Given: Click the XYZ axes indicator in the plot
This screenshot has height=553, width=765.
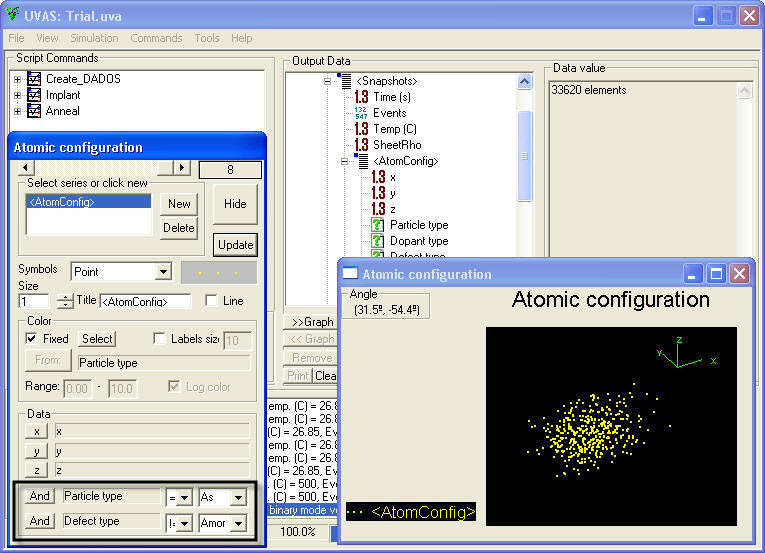Looking at the screenshot, I should click(x=687, y=352).
